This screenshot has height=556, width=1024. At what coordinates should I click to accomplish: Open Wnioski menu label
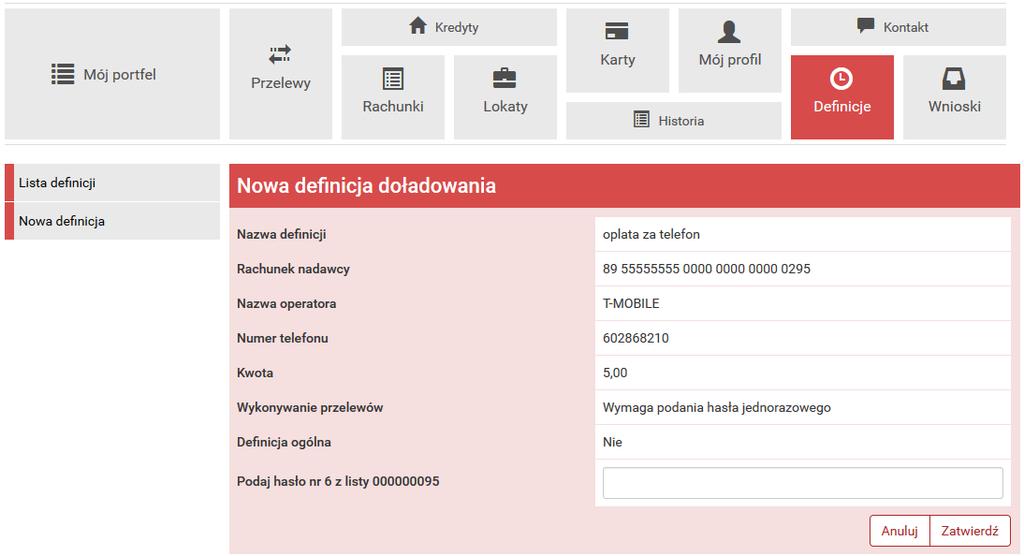pos(955,106)
